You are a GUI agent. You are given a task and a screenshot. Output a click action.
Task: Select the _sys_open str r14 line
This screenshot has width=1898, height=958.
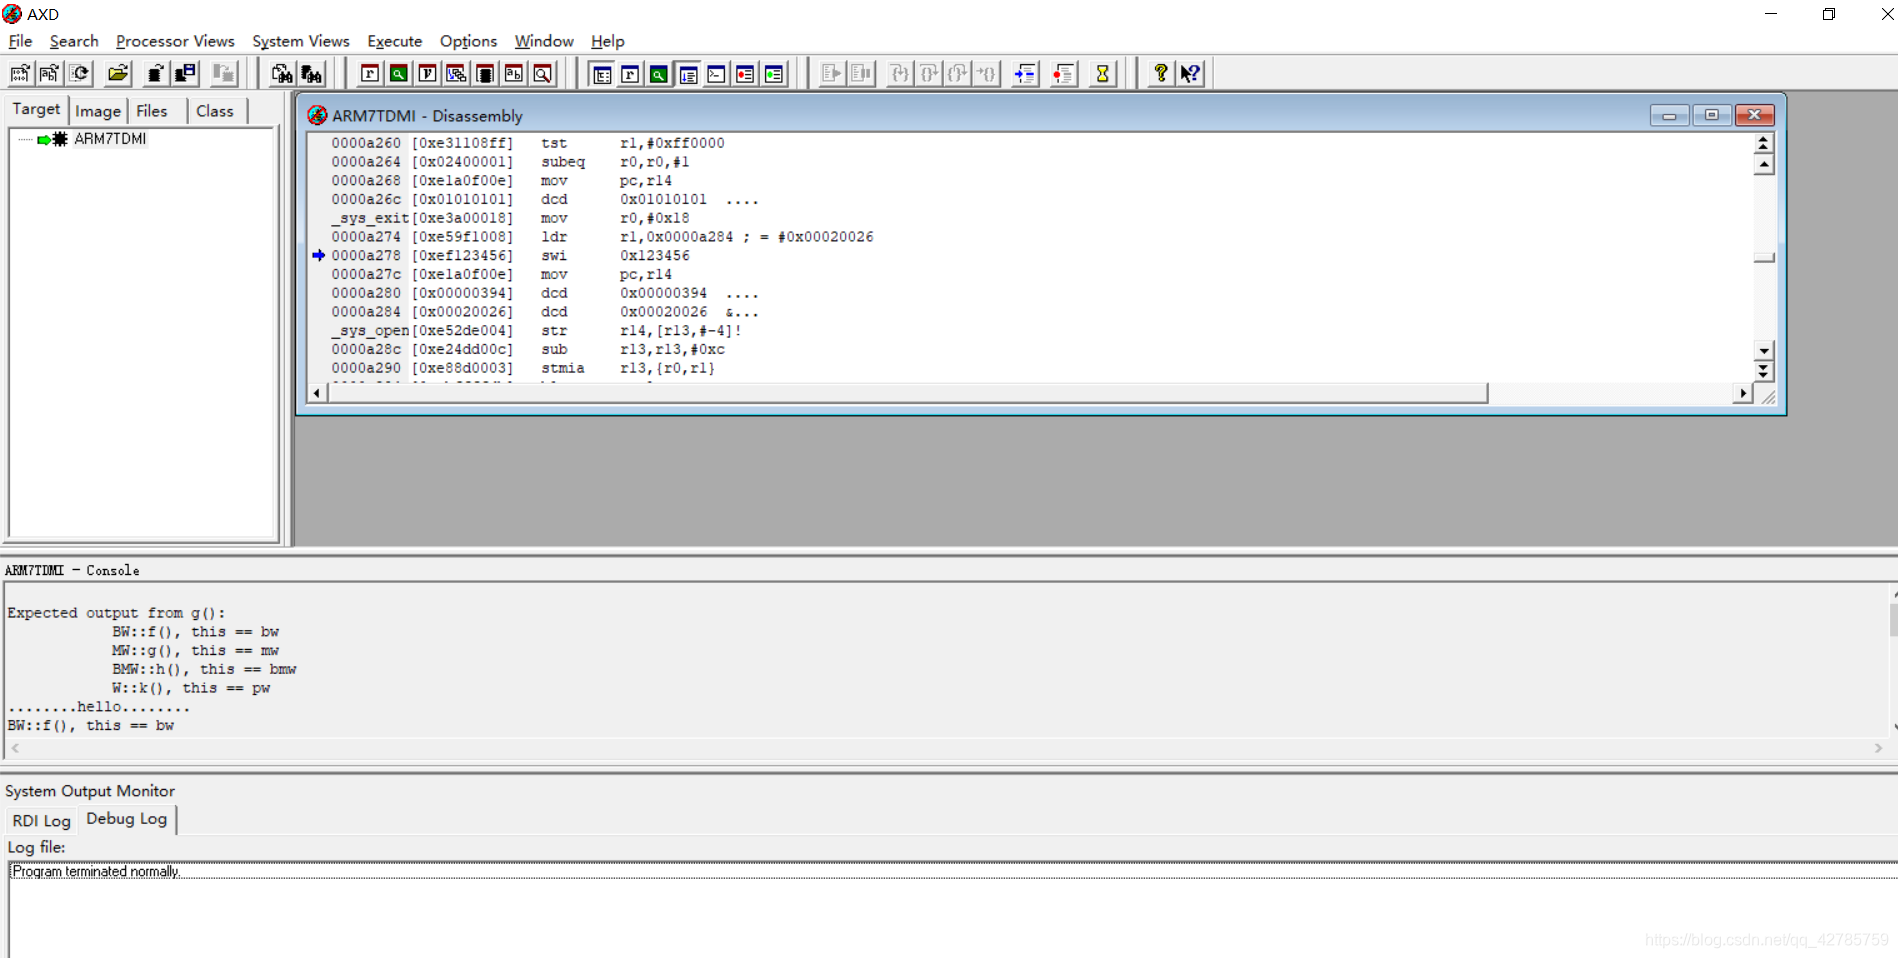click(x=1029, y=331)
